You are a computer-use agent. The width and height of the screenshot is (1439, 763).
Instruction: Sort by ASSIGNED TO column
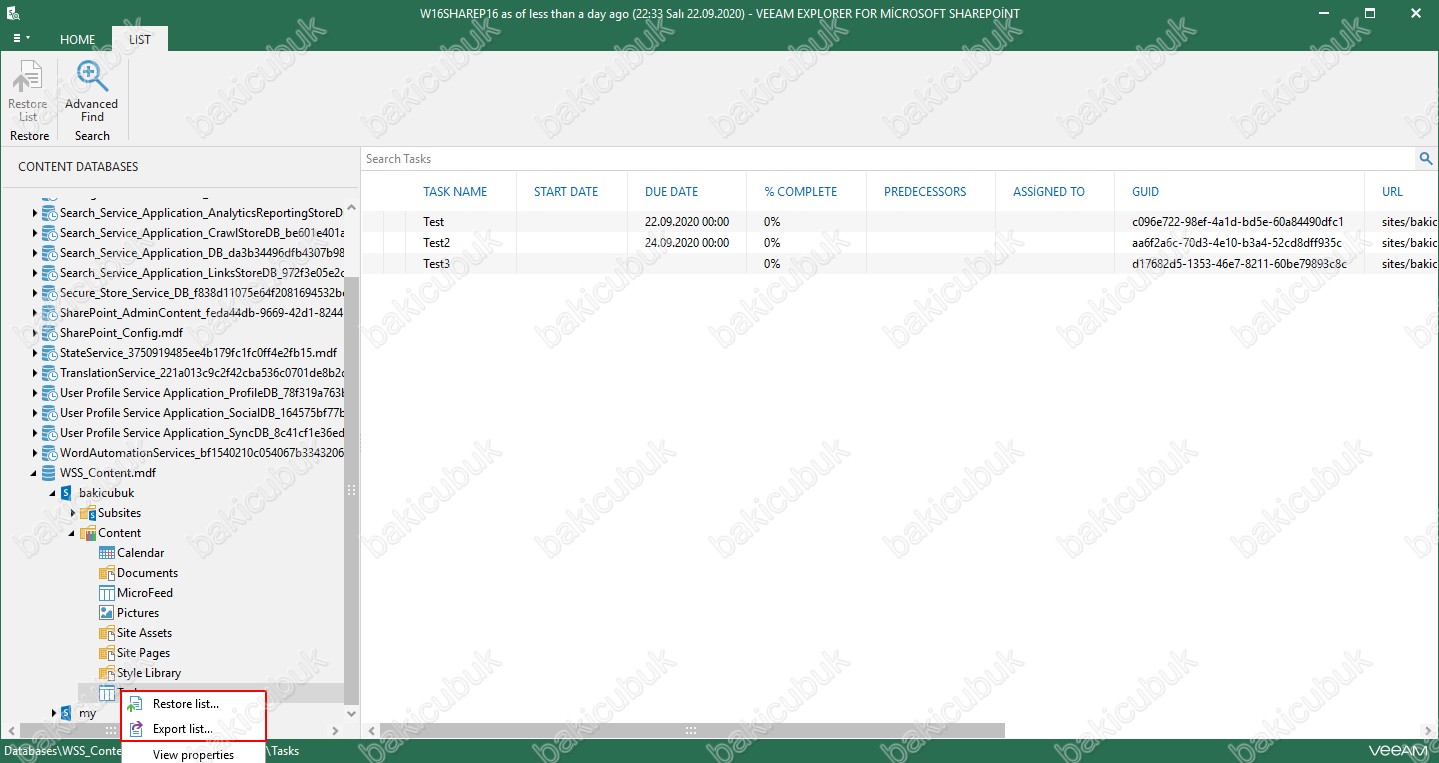point(1049,191)
